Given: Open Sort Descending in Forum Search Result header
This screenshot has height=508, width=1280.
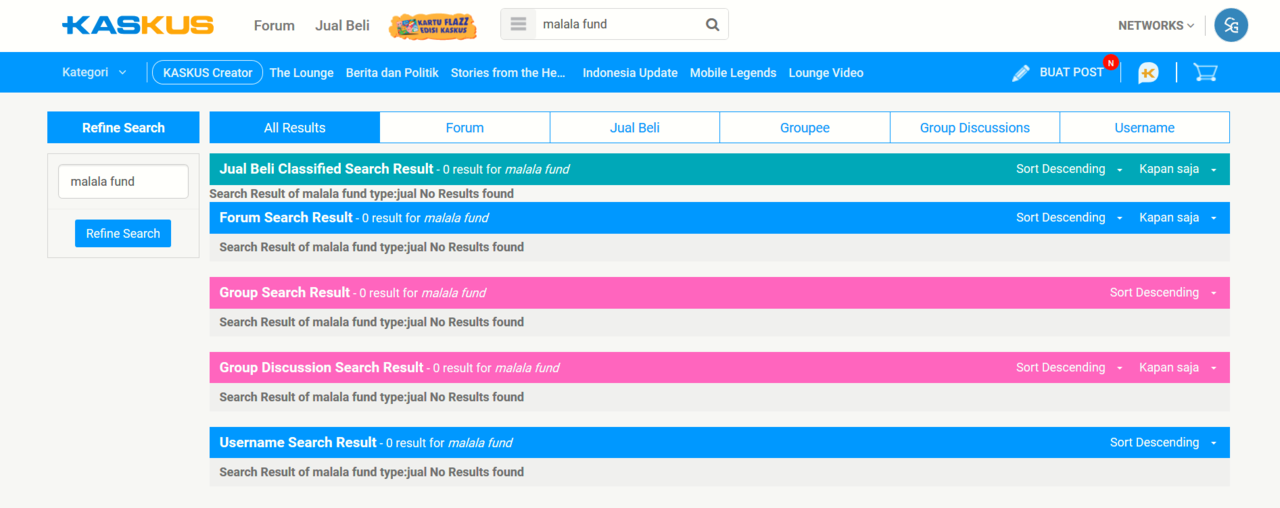Looking at the screenshot, I should (1069, 218).
